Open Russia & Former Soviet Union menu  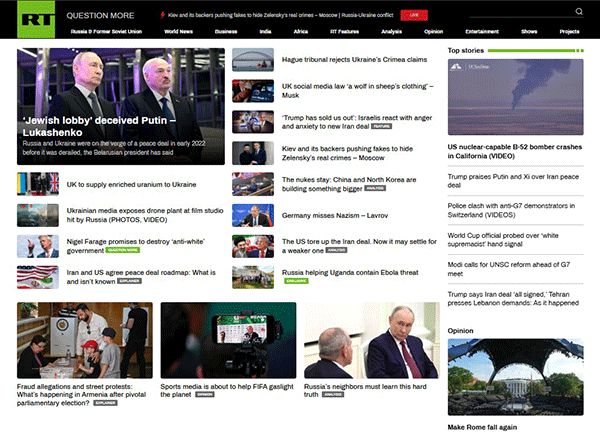[106, 32]
